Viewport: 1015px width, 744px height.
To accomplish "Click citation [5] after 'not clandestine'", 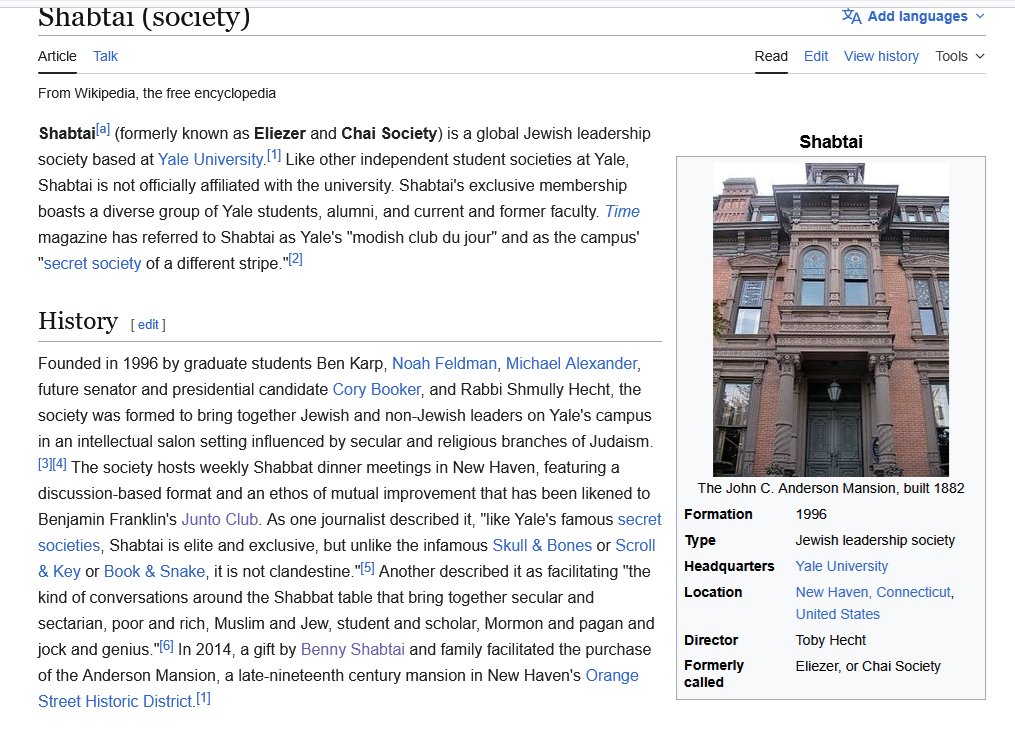I will [x=367, y=567].
